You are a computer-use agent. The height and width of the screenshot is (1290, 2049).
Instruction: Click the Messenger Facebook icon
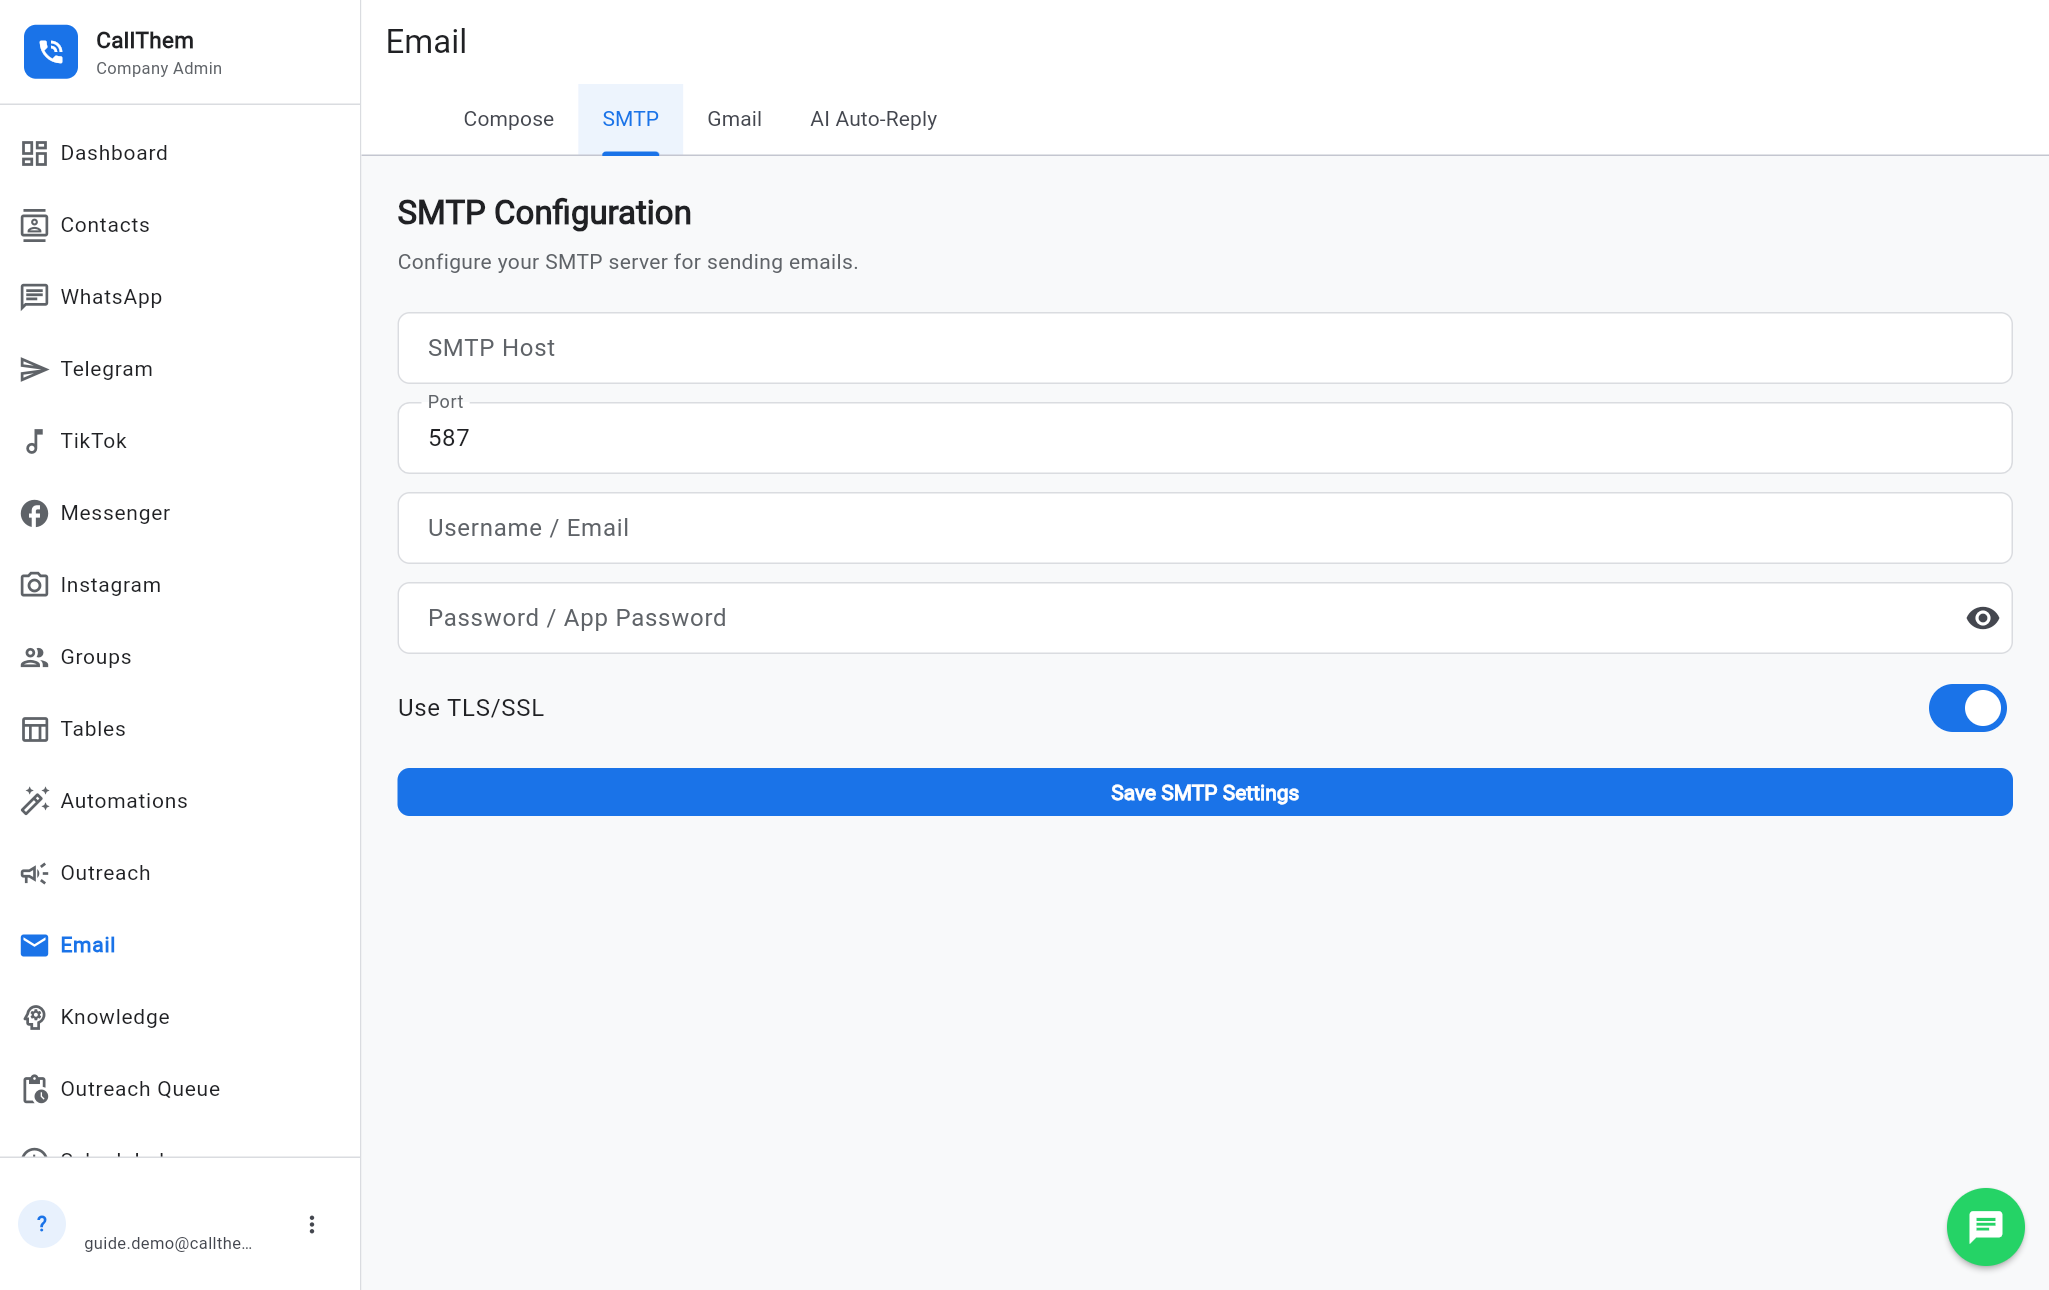click(34, 513)
